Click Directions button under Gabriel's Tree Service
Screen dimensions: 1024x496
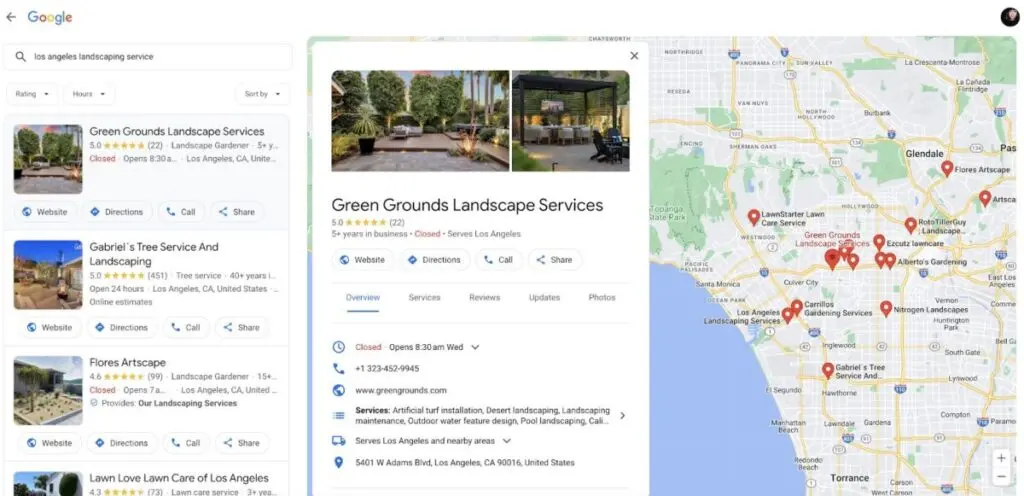point(121,328)
